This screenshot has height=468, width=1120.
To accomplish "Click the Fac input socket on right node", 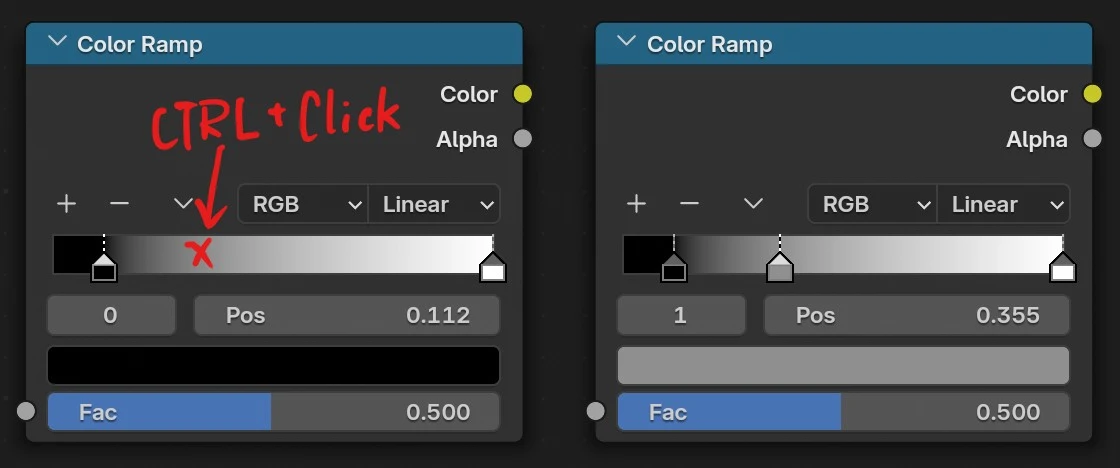I will [x=597, y=411].
